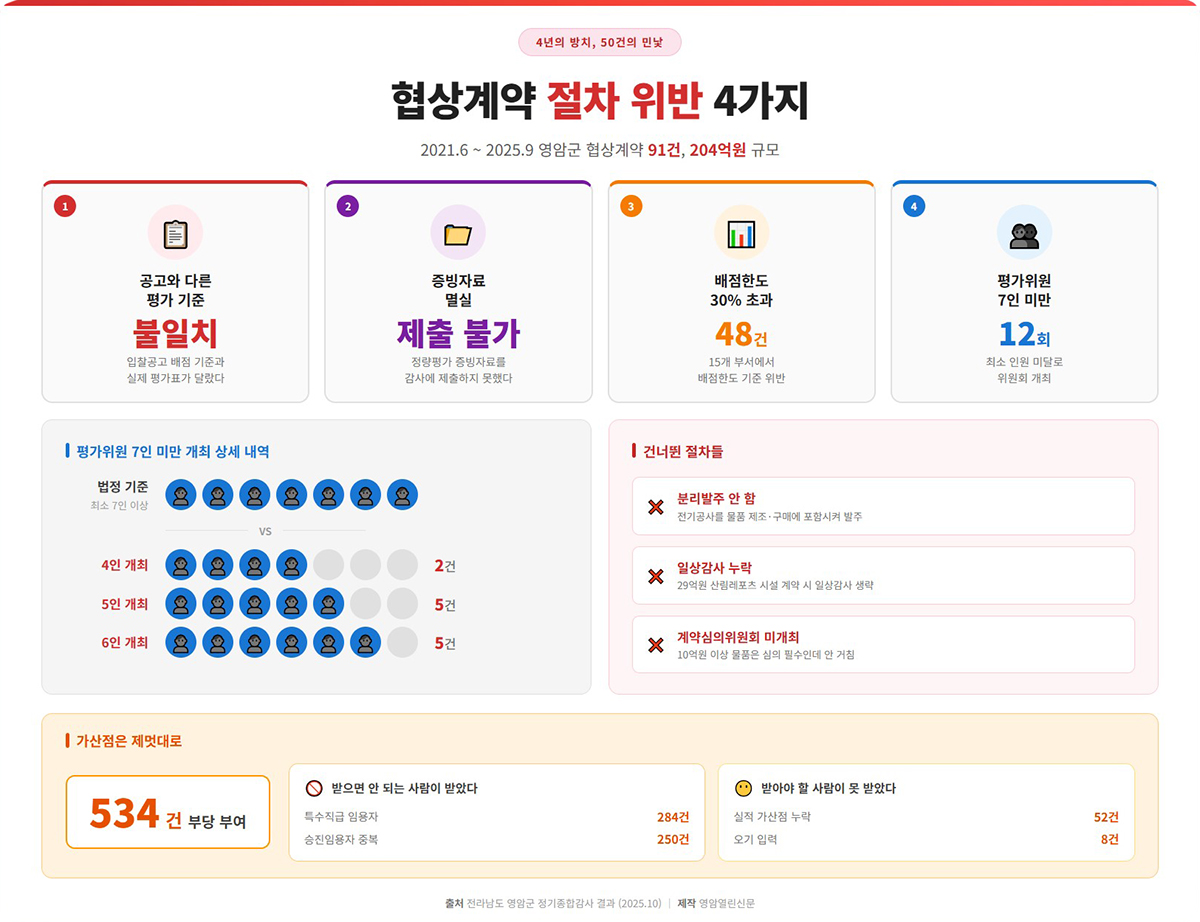Click the purple number 2 badge
1200x922 pixels.
tap(348, 207)
